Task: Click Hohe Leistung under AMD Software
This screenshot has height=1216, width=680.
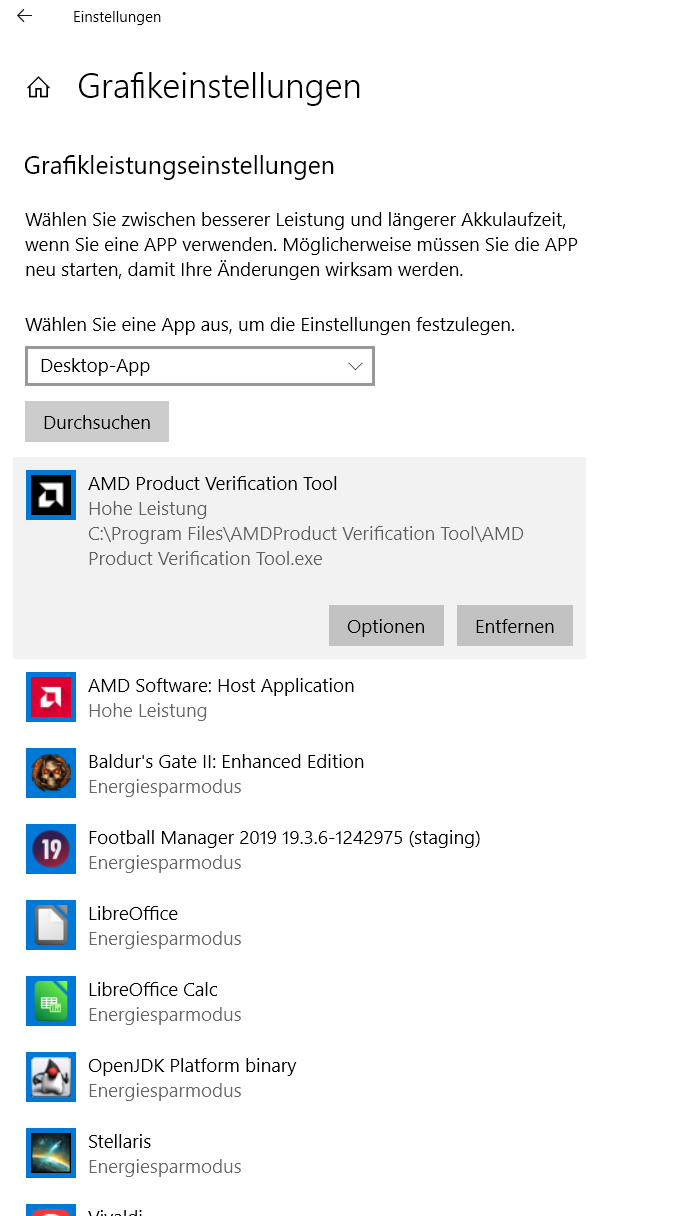Action: pyautogui.click(x=148, y=710)
